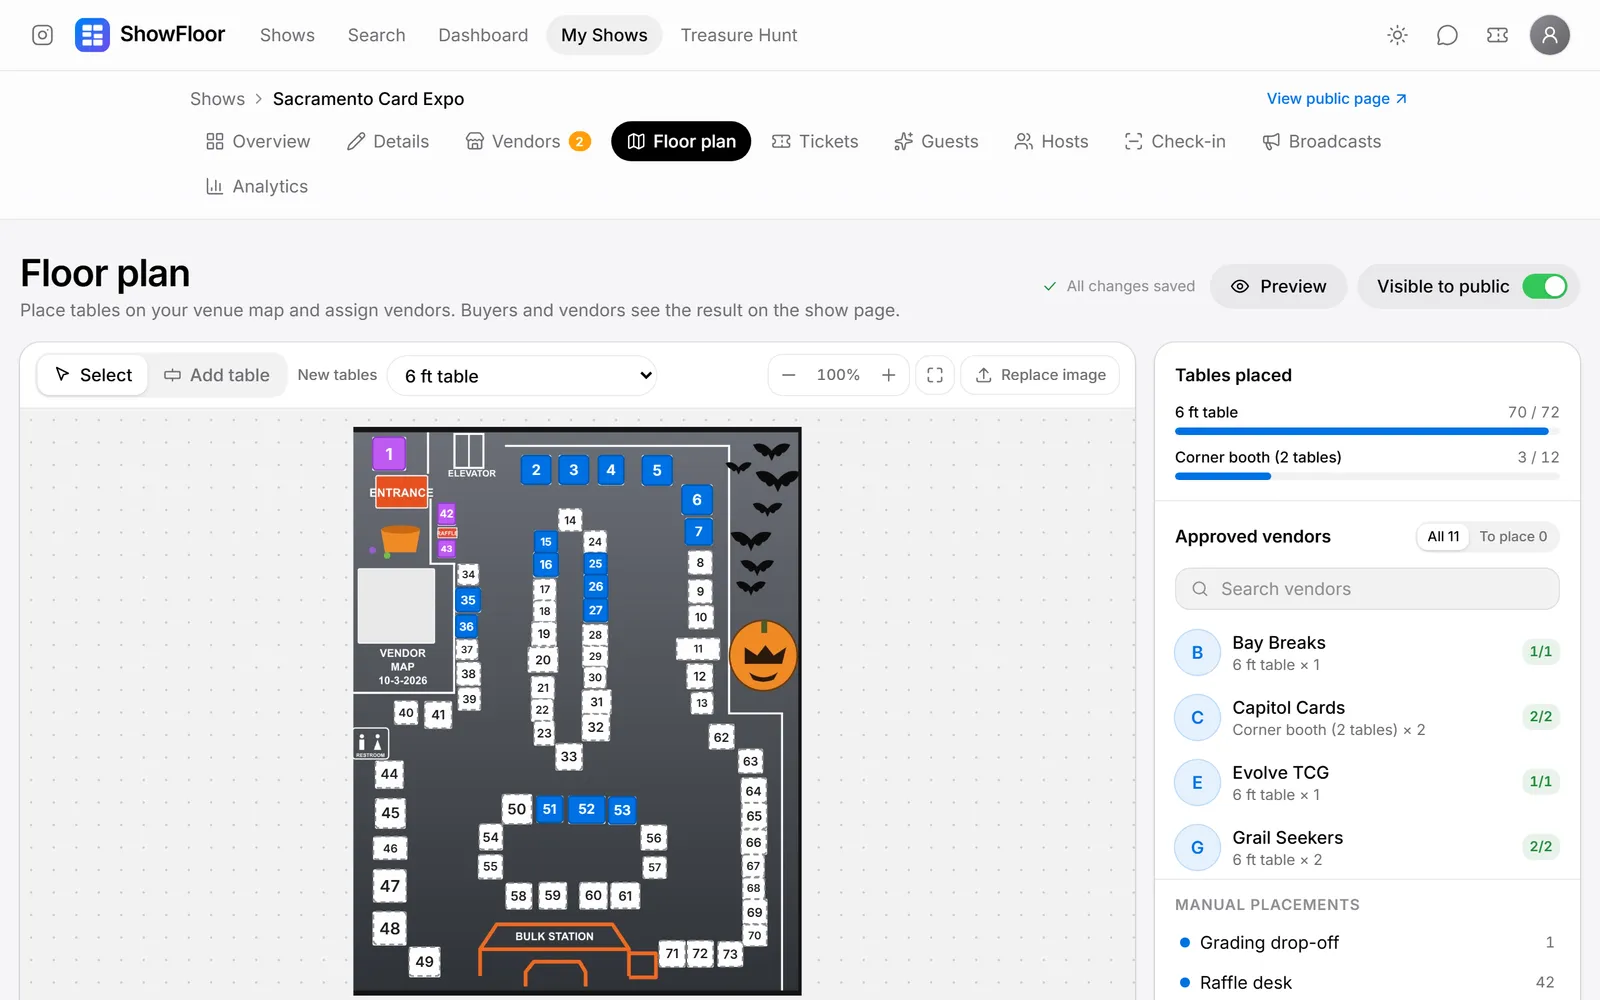Image resolution: width=1600 pixels, height=1000 pixels.
Task: Go to Shows breadcrumb link
Action: point(217,99)
